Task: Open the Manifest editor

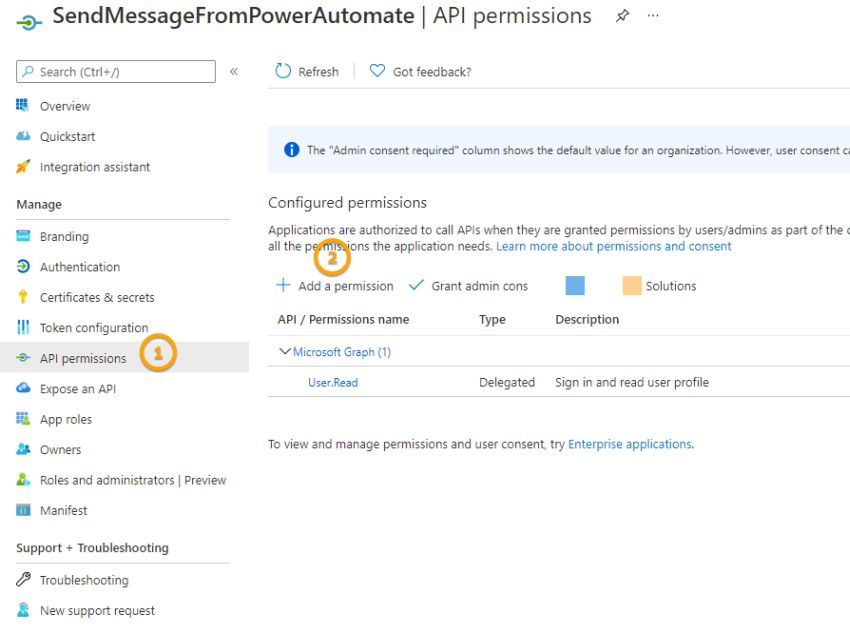Action: tap(63, 510)
